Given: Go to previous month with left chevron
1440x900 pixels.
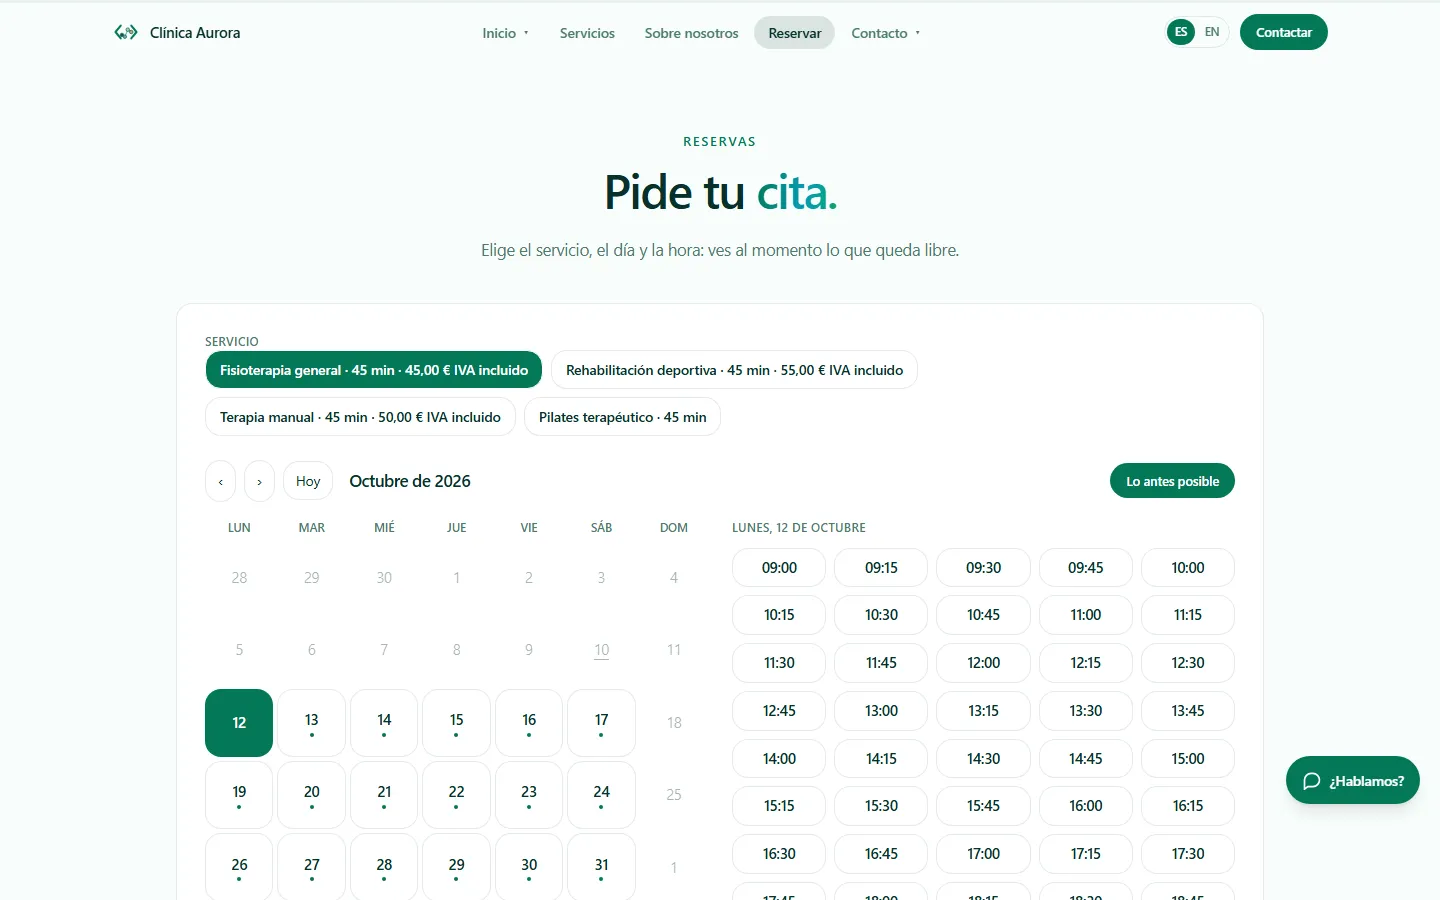Looking at the screenshot, I should tap(221, 481).
